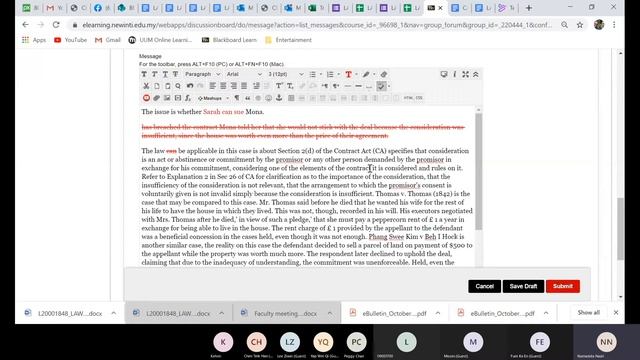Insert table icon in editor
This screenshot has height=360, width=640.
291,98
